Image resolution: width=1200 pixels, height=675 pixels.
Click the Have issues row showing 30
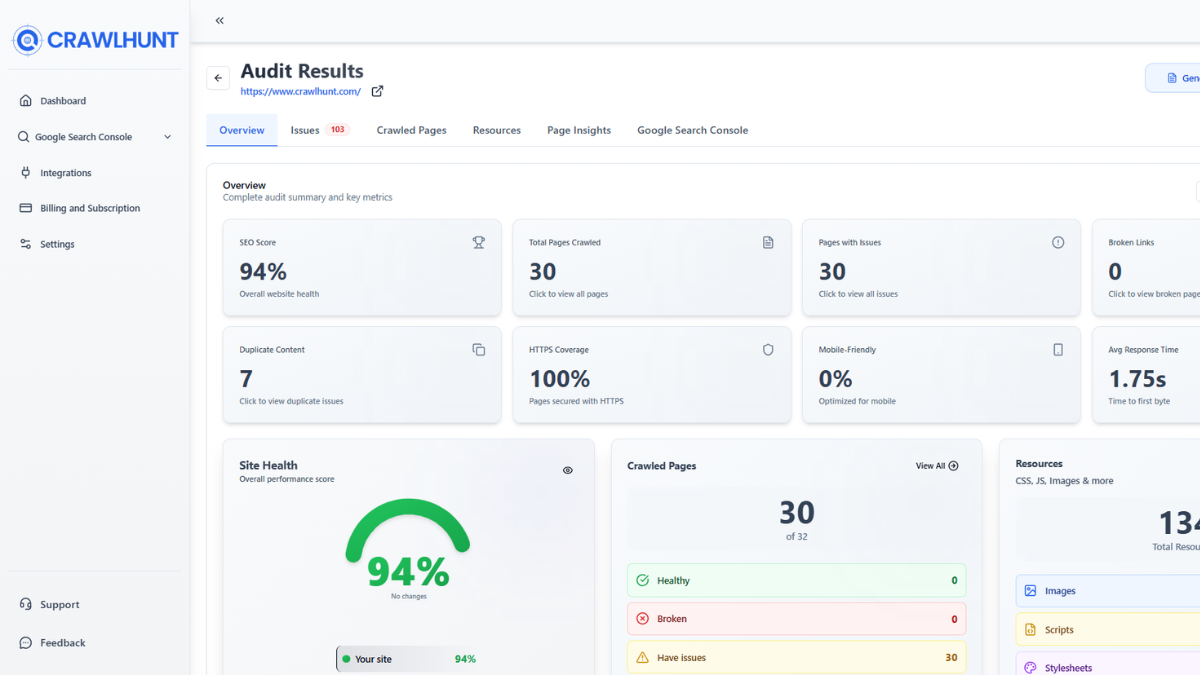coord(797,657)
